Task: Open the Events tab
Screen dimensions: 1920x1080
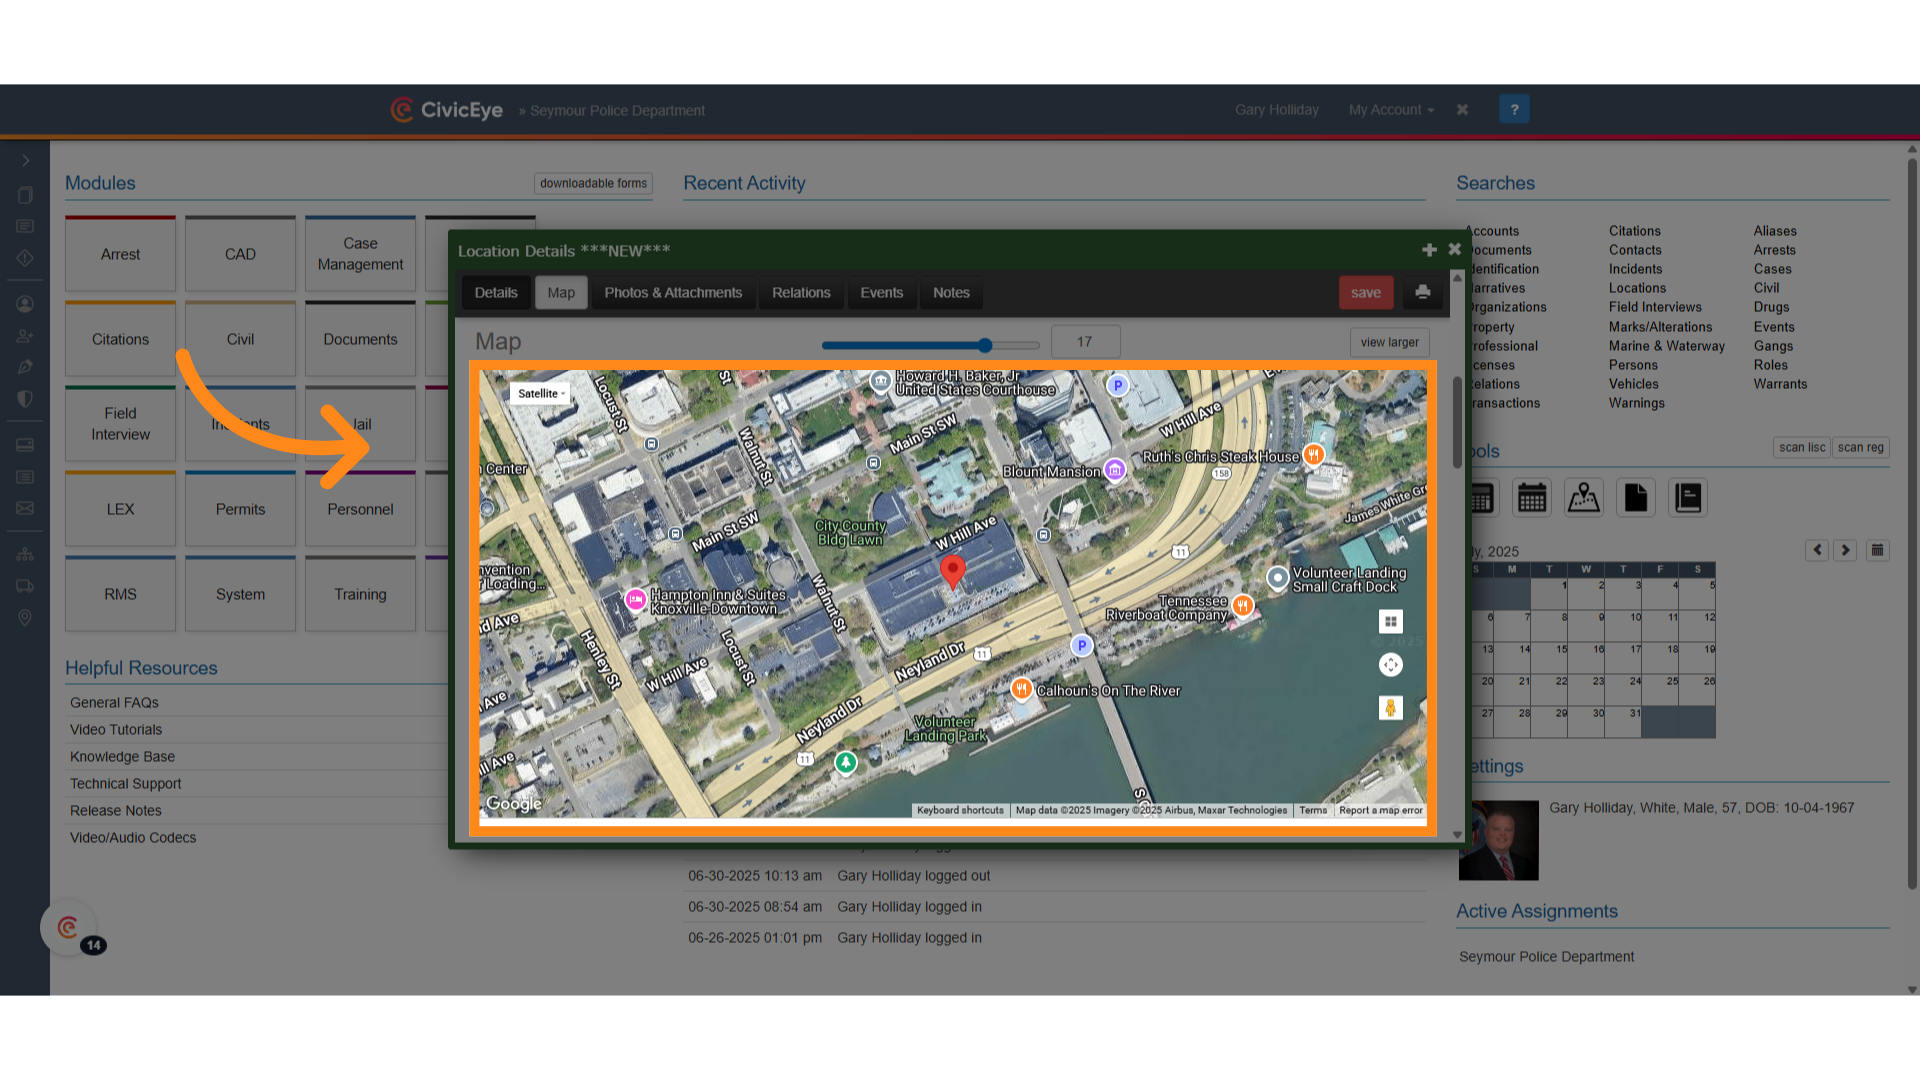Action: 882,293
